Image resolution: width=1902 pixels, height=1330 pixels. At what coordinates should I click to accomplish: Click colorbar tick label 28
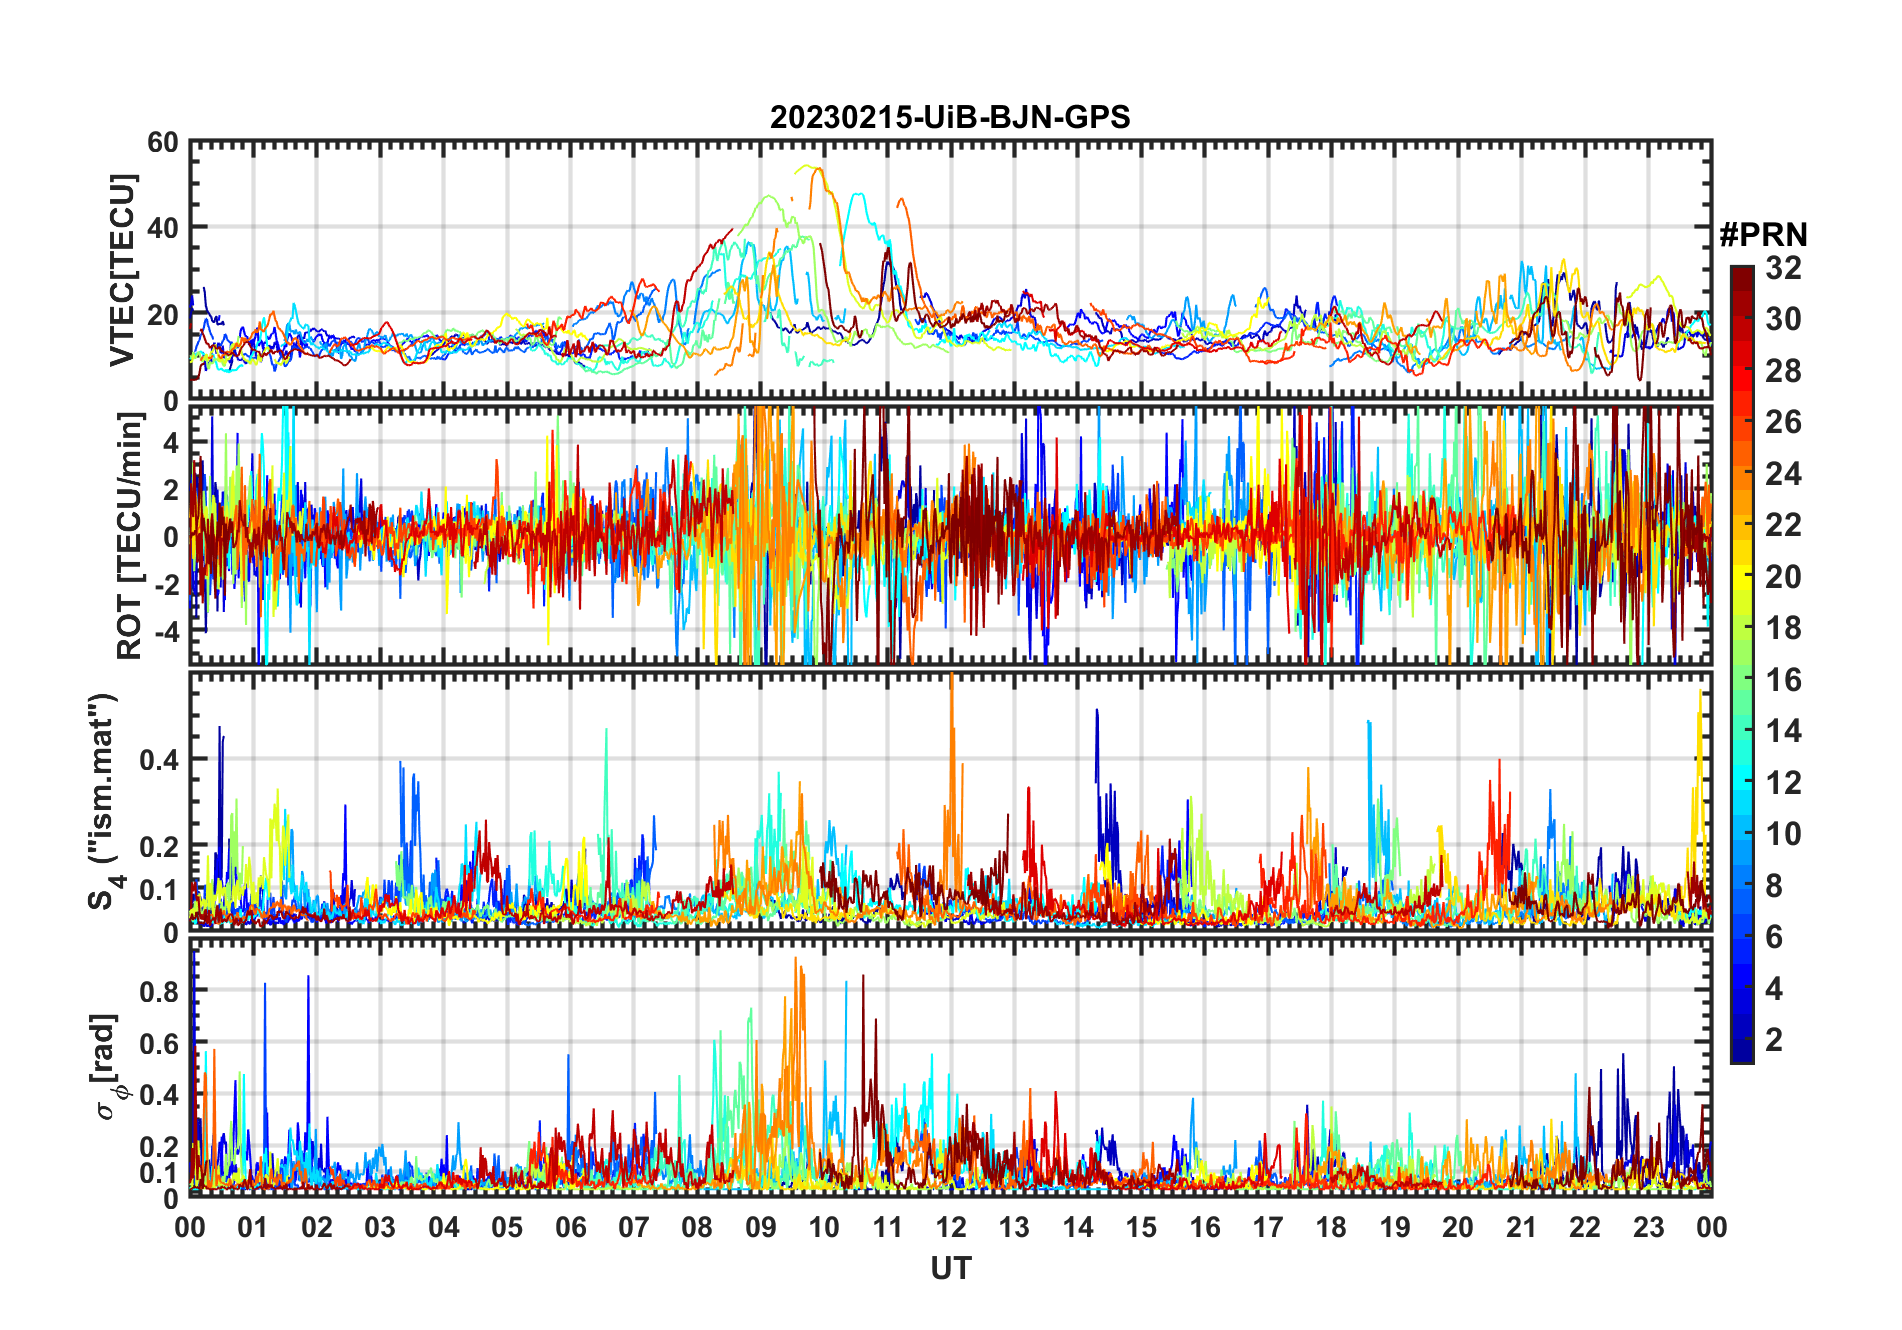point(1783,371)
